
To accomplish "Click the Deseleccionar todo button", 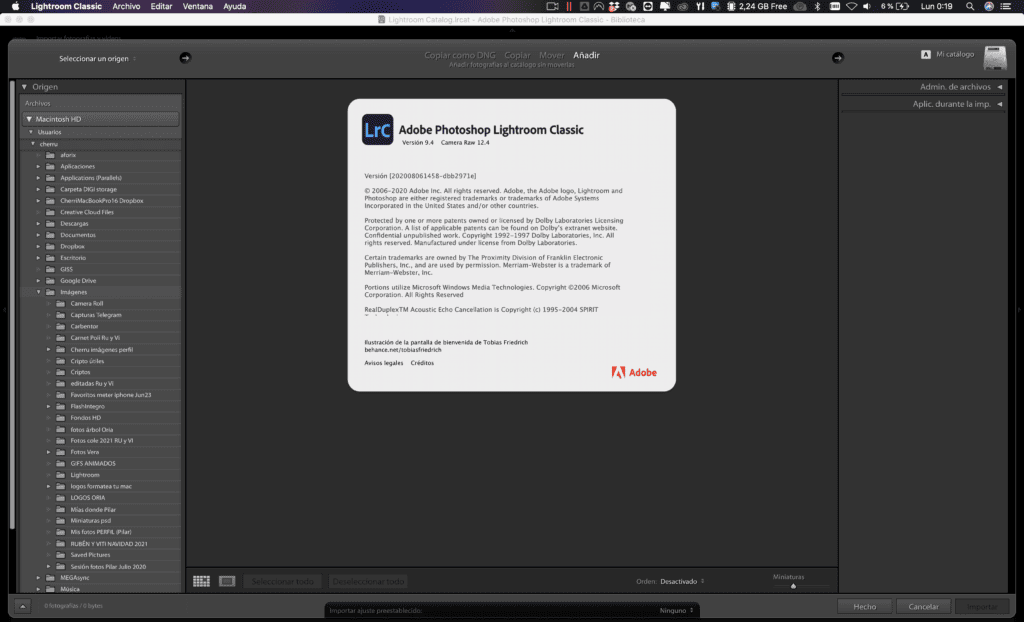I will pos(368,581).
